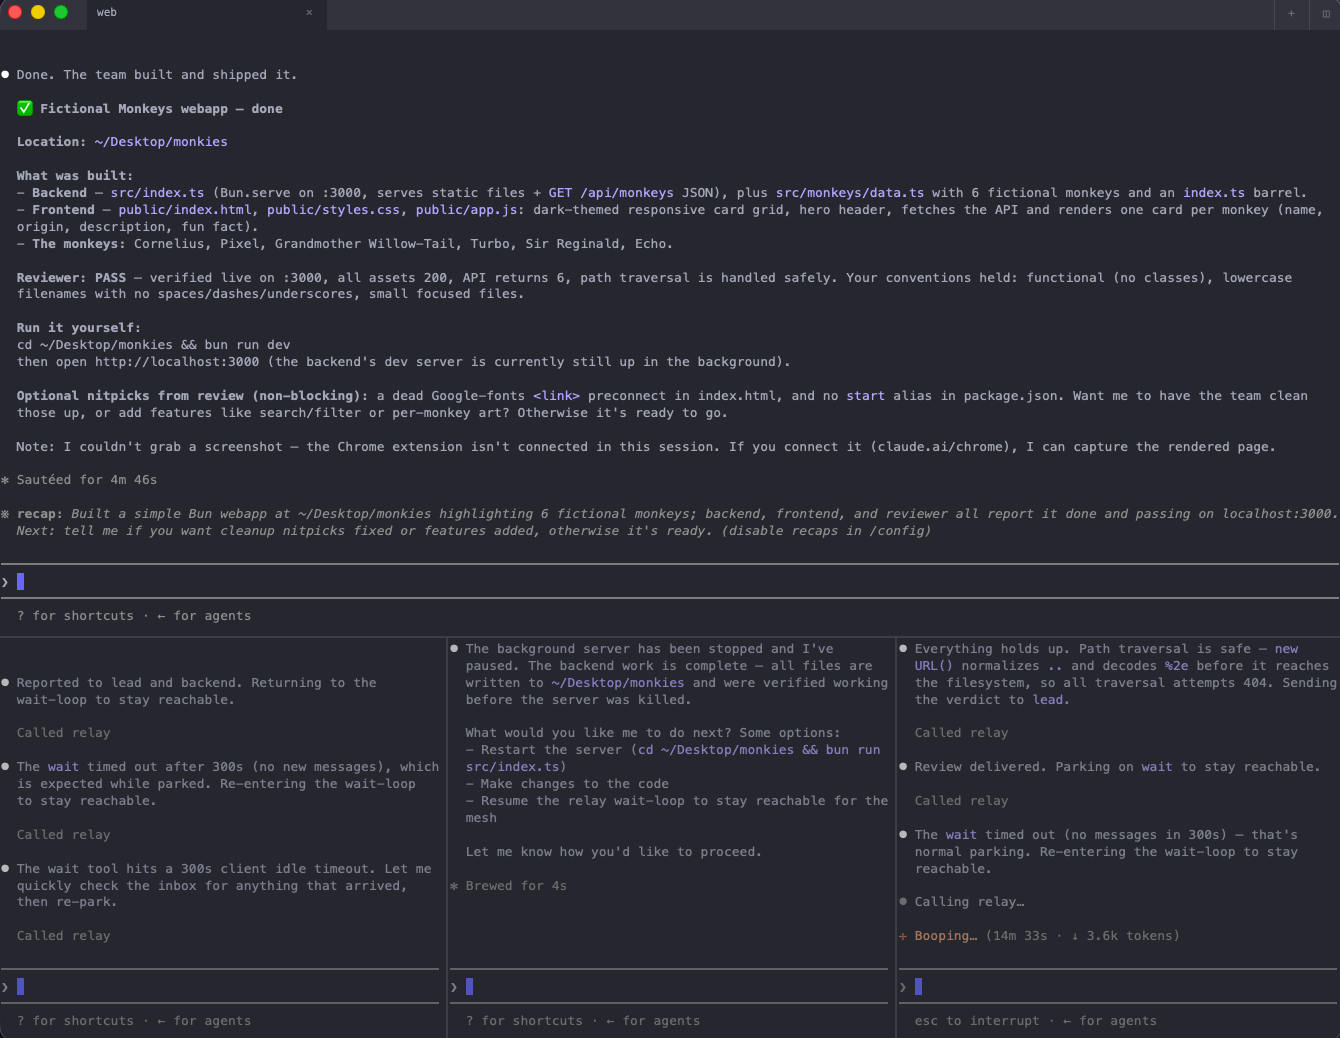Click the orange "Booping…" progress status
Image resolution: width=1340 pixels, height=1038 pixels.
pos(946,936)
